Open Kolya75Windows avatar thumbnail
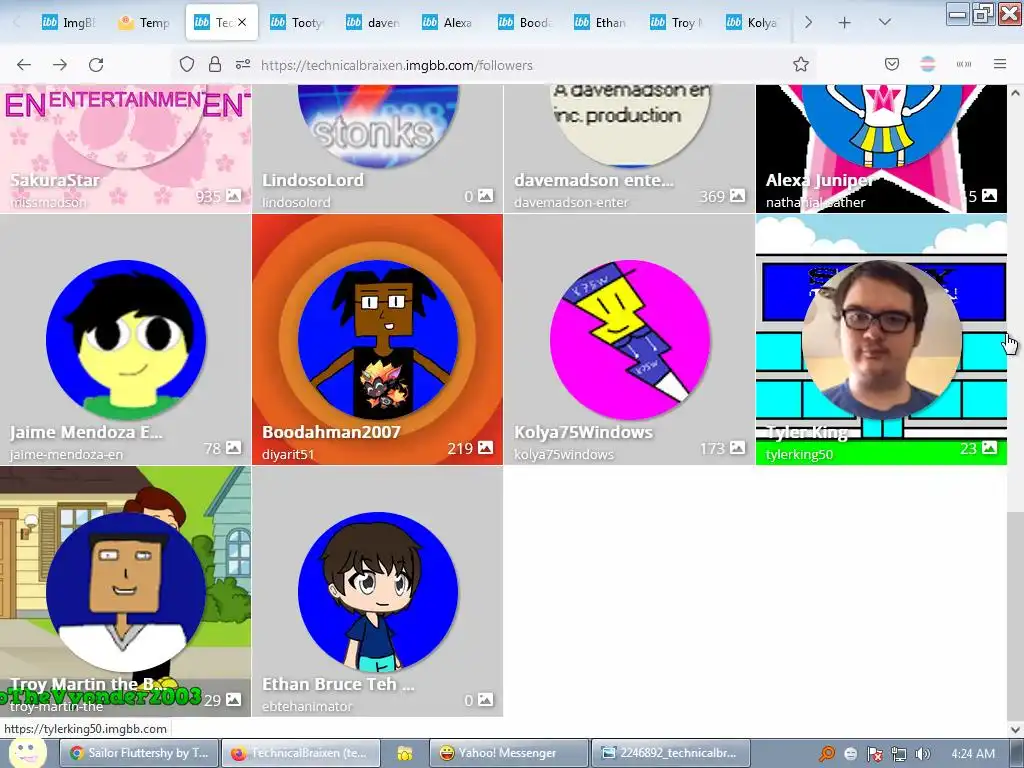 click(x=630, y=340)
